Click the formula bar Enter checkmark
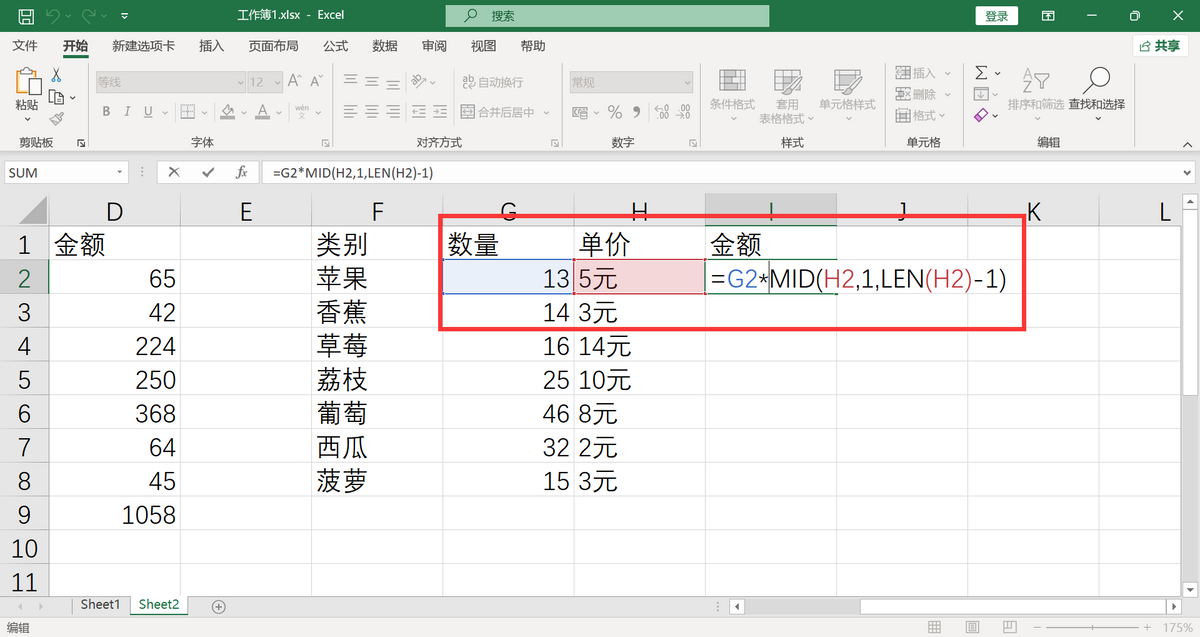Viewport: 1200px width, 637px height. tap(208, 172)
